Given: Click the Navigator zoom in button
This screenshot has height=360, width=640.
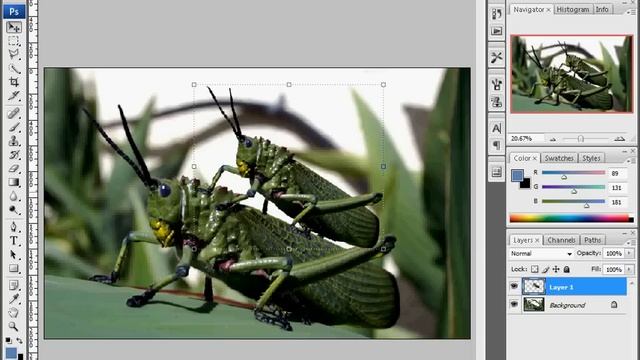Looking at the screenshot, I should 620,139.
